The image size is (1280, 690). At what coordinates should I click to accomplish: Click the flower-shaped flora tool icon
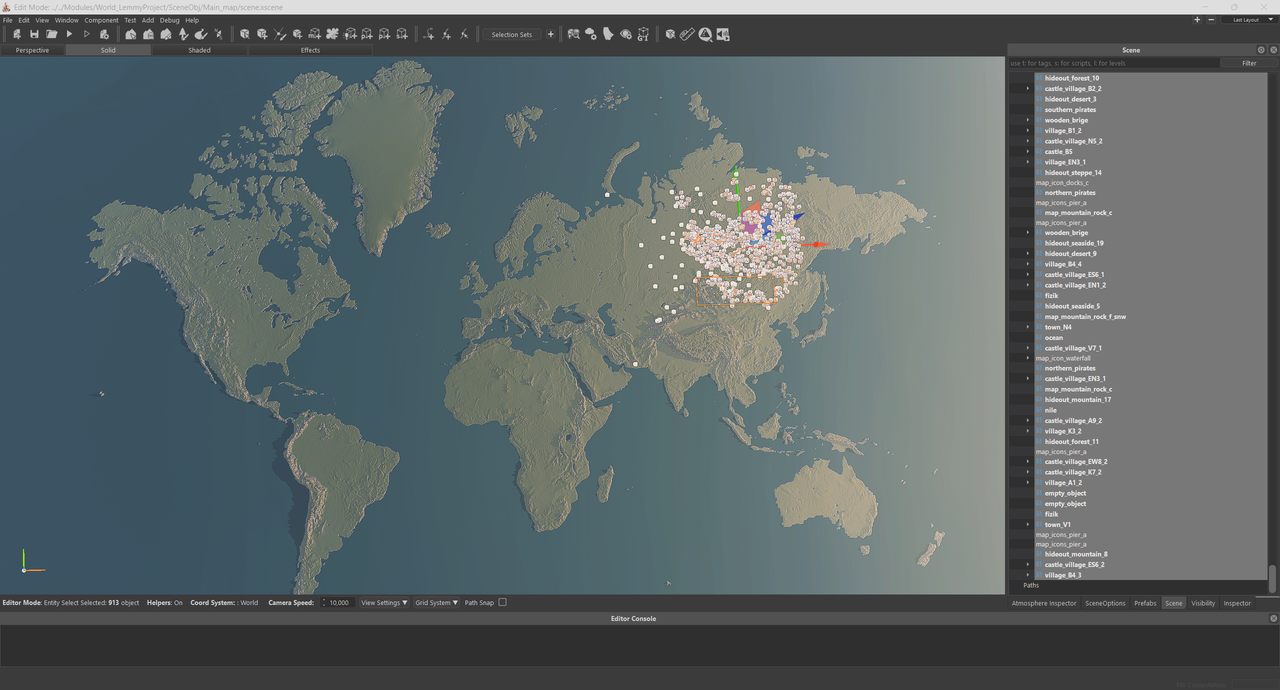[331, 34]
